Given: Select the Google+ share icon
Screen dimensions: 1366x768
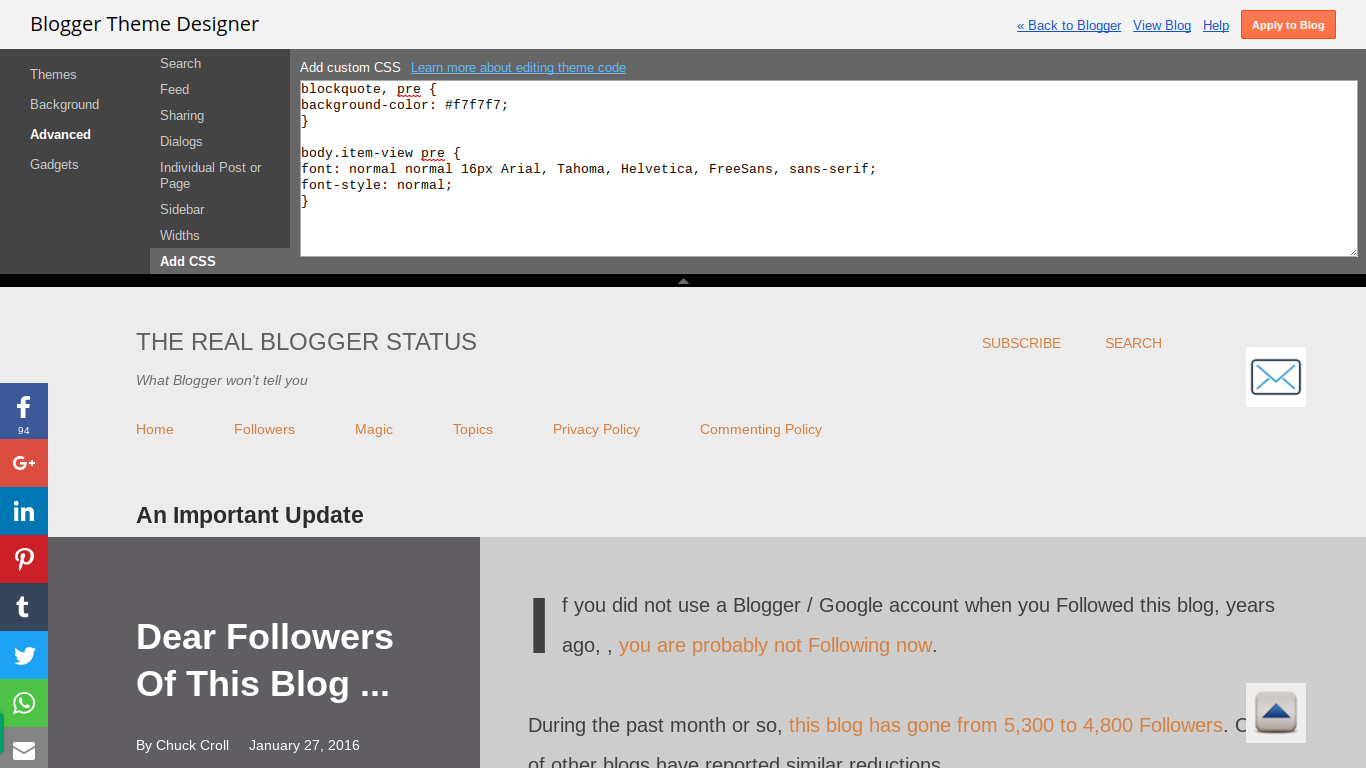Looking at the screenshot, I should 23,463.
